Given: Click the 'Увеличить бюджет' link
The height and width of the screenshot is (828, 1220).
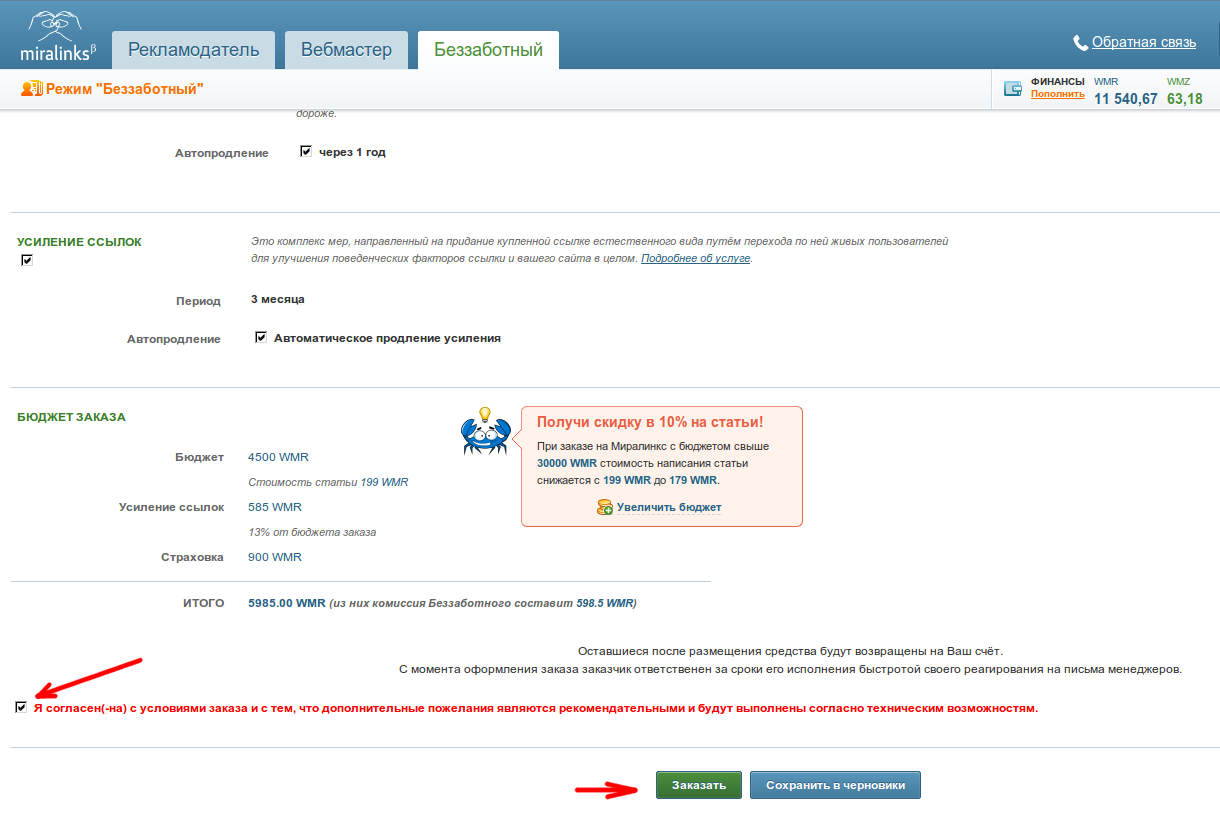Looking at the screenshot, I should coord(669,508).
